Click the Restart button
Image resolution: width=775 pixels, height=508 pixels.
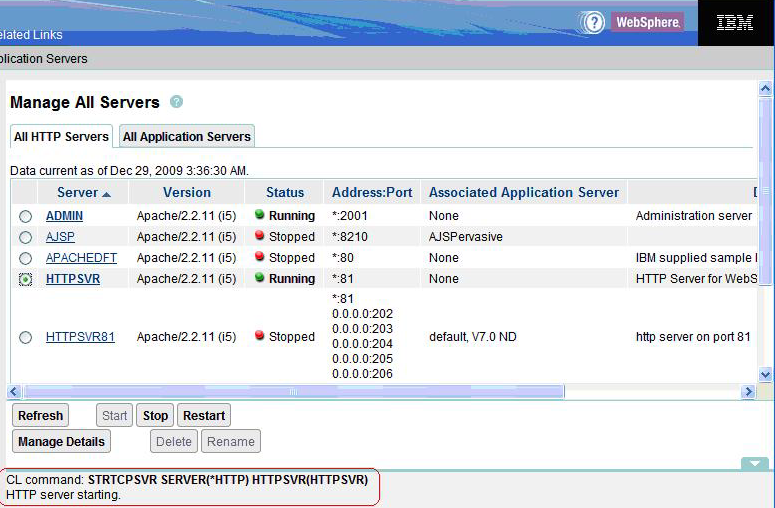(x=204, y=416)
